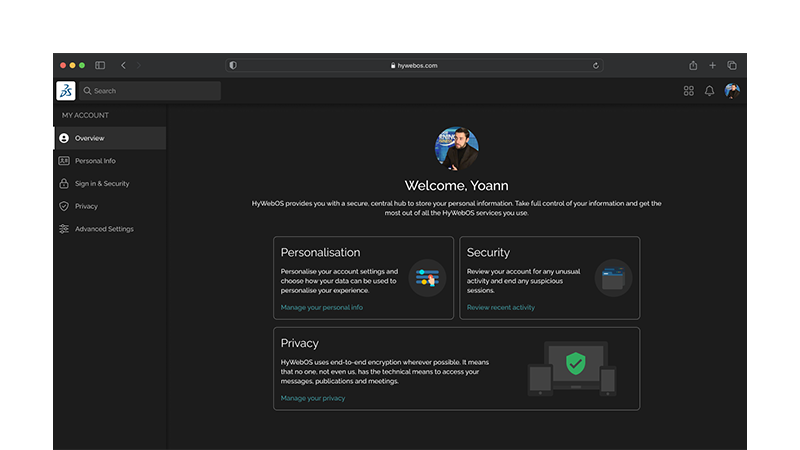Click the Privacy card heading
800x450 pixels.
click(x=299, y=343)
